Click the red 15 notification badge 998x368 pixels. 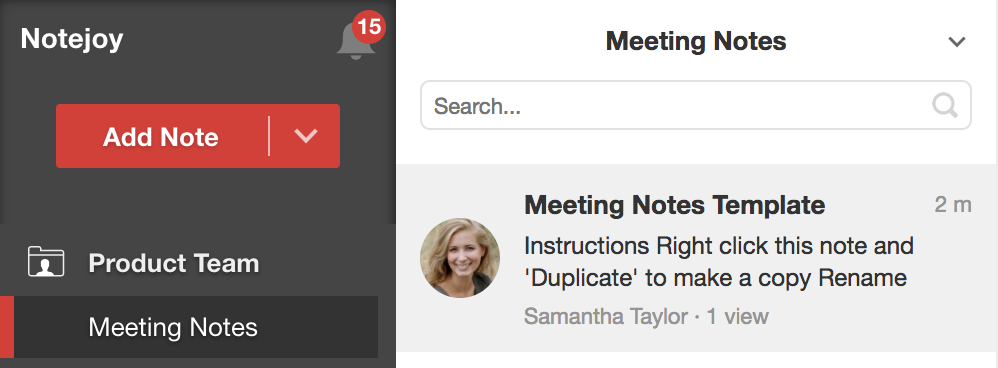(369, 27)
